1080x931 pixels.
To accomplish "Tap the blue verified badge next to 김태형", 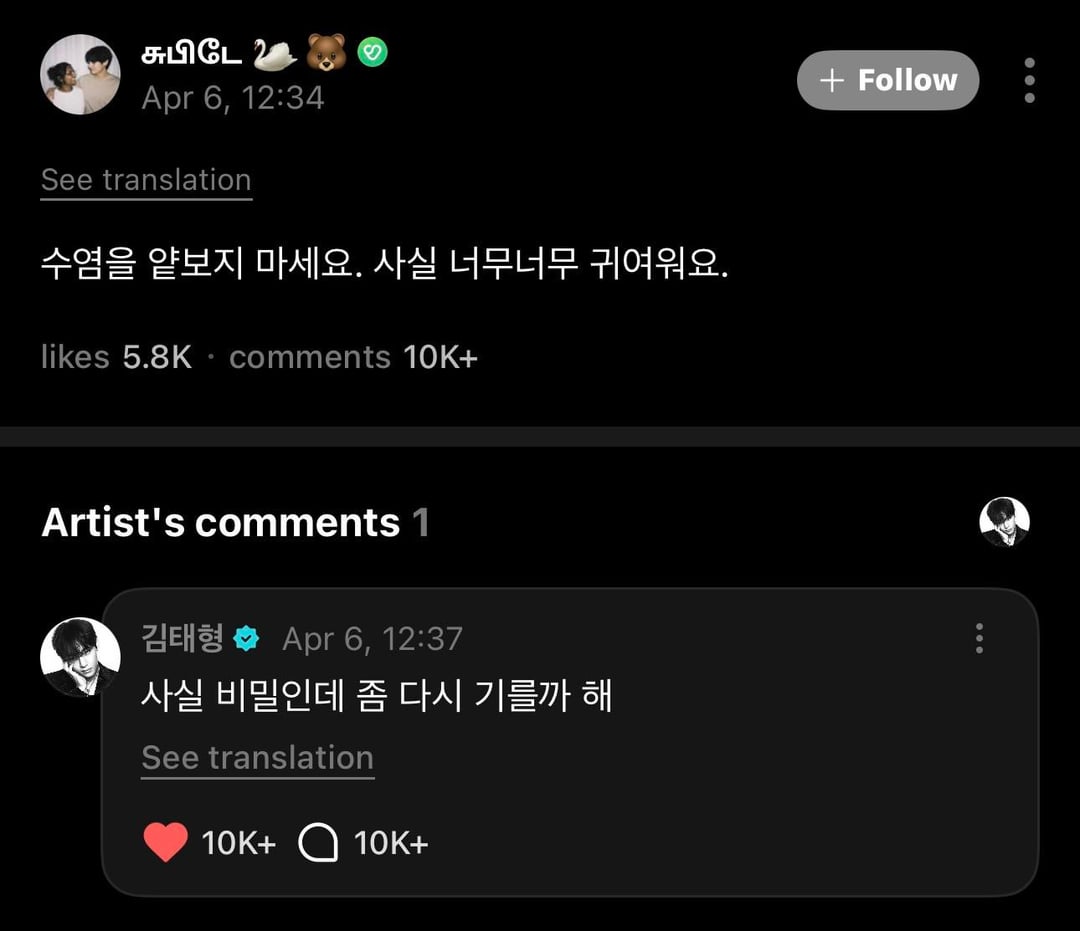I will point(246,639).
